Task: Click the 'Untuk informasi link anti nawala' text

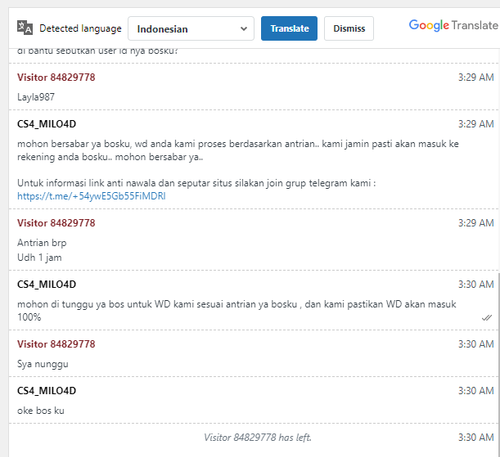Action: [196, 183]
